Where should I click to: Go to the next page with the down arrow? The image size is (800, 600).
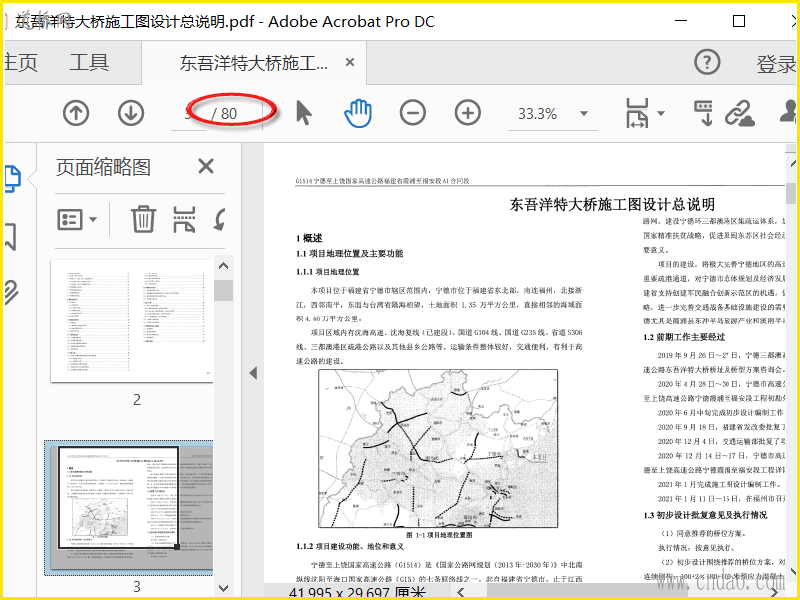point(131,113)
